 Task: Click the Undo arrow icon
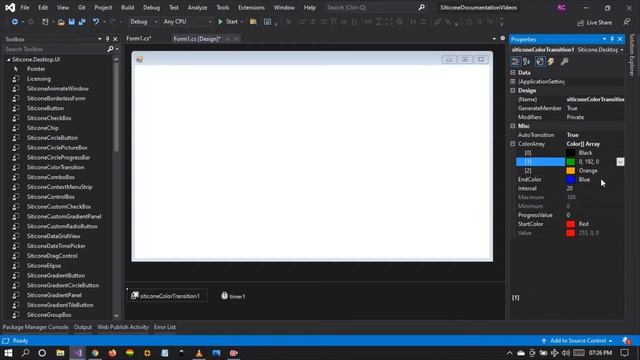pos(96,22)
